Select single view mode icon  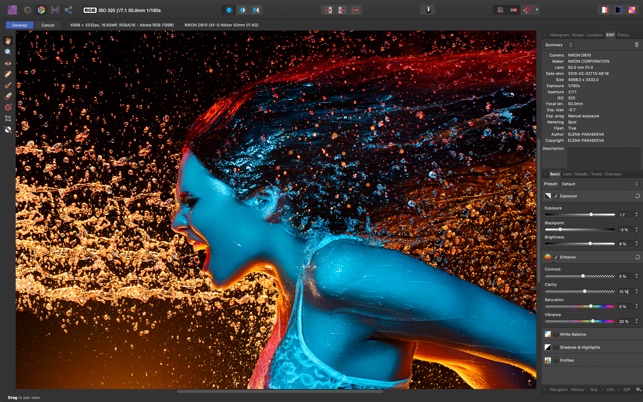click(x=229, y=10)
